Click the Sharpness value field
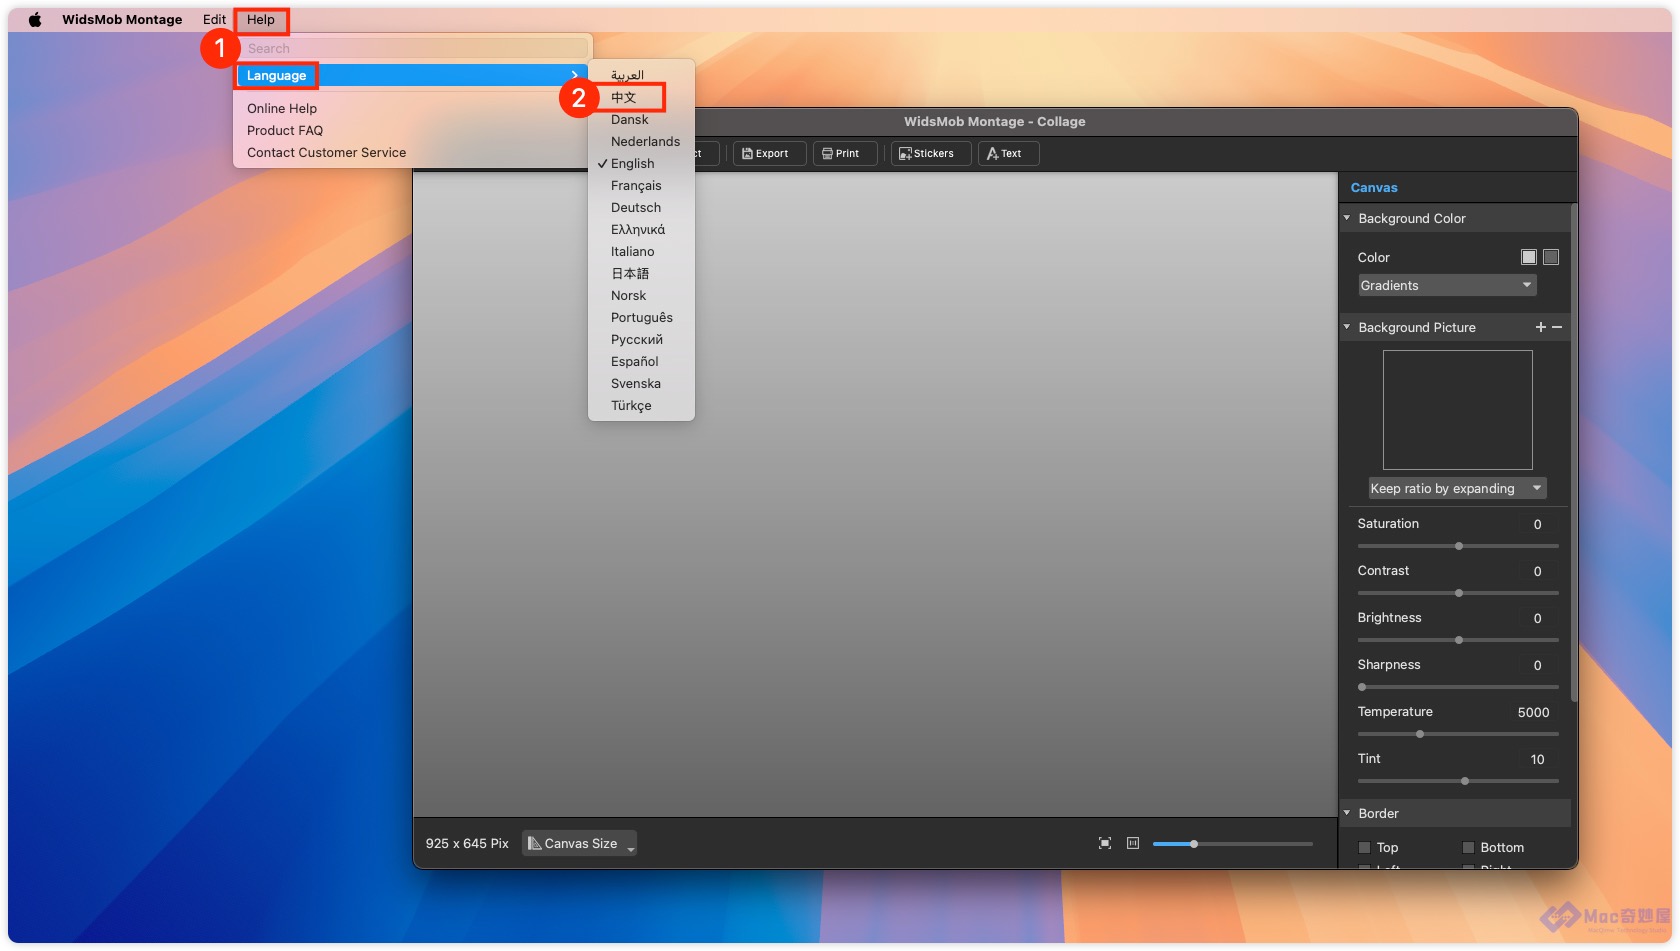Screen dimensions: 1680x951 tap(1537, 665)
